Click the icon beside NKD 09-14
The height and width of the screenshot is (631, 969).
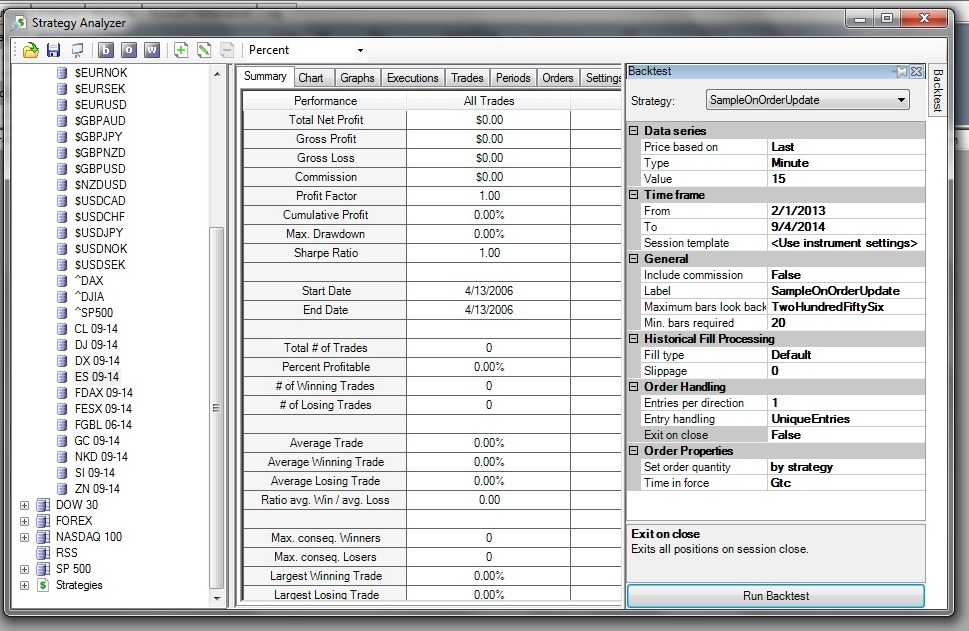click(x=62, y=457)
